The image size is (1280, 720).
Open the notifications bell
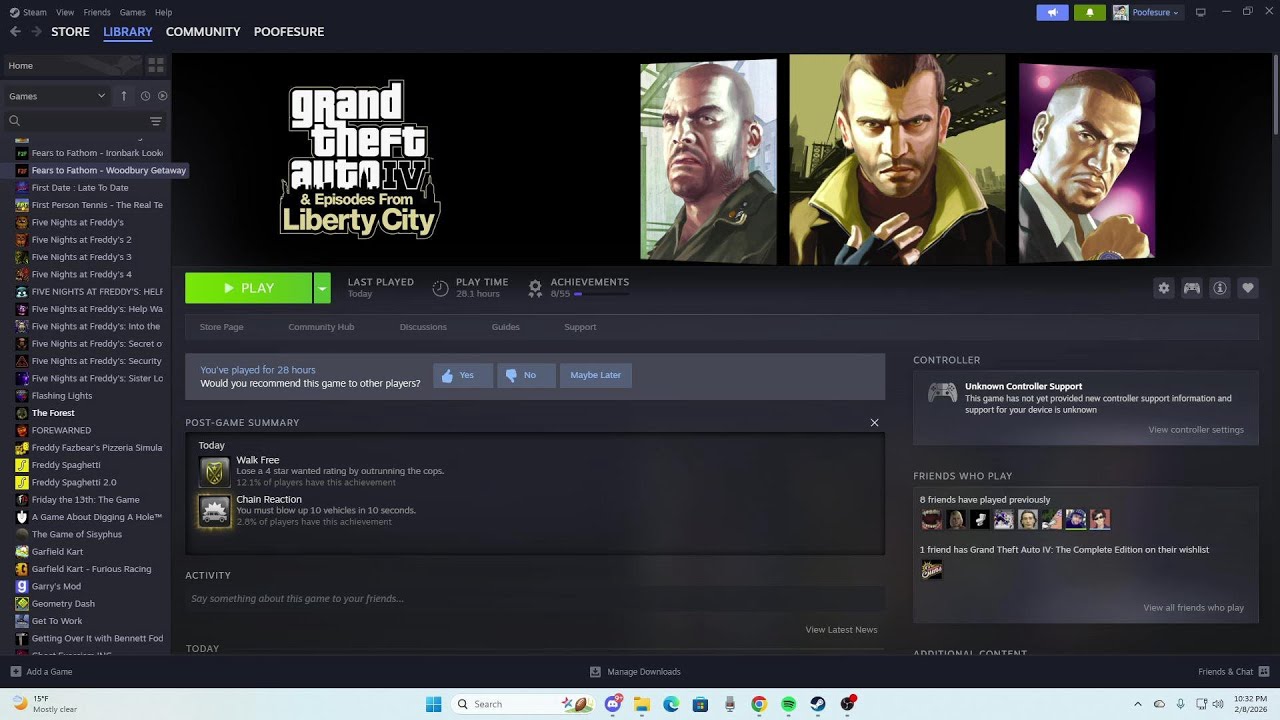1089,12
